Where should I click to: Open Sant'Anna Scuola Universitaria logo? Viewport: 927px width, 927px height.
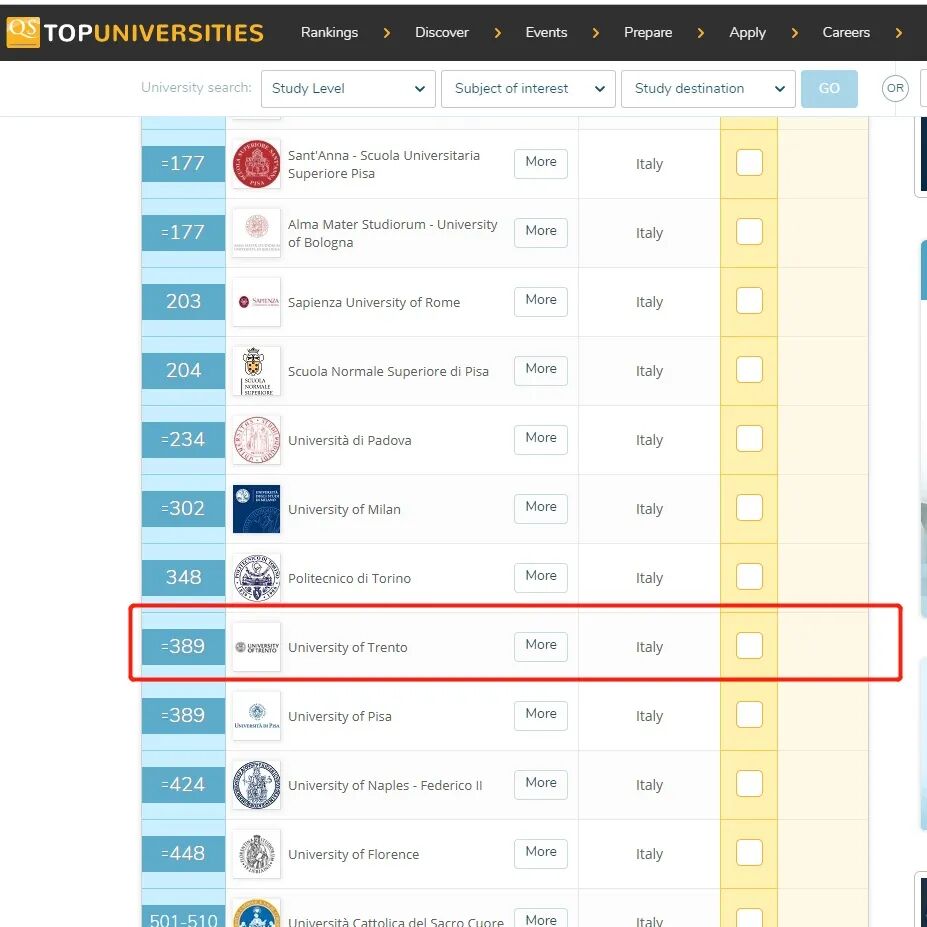[x=256, y=164]
